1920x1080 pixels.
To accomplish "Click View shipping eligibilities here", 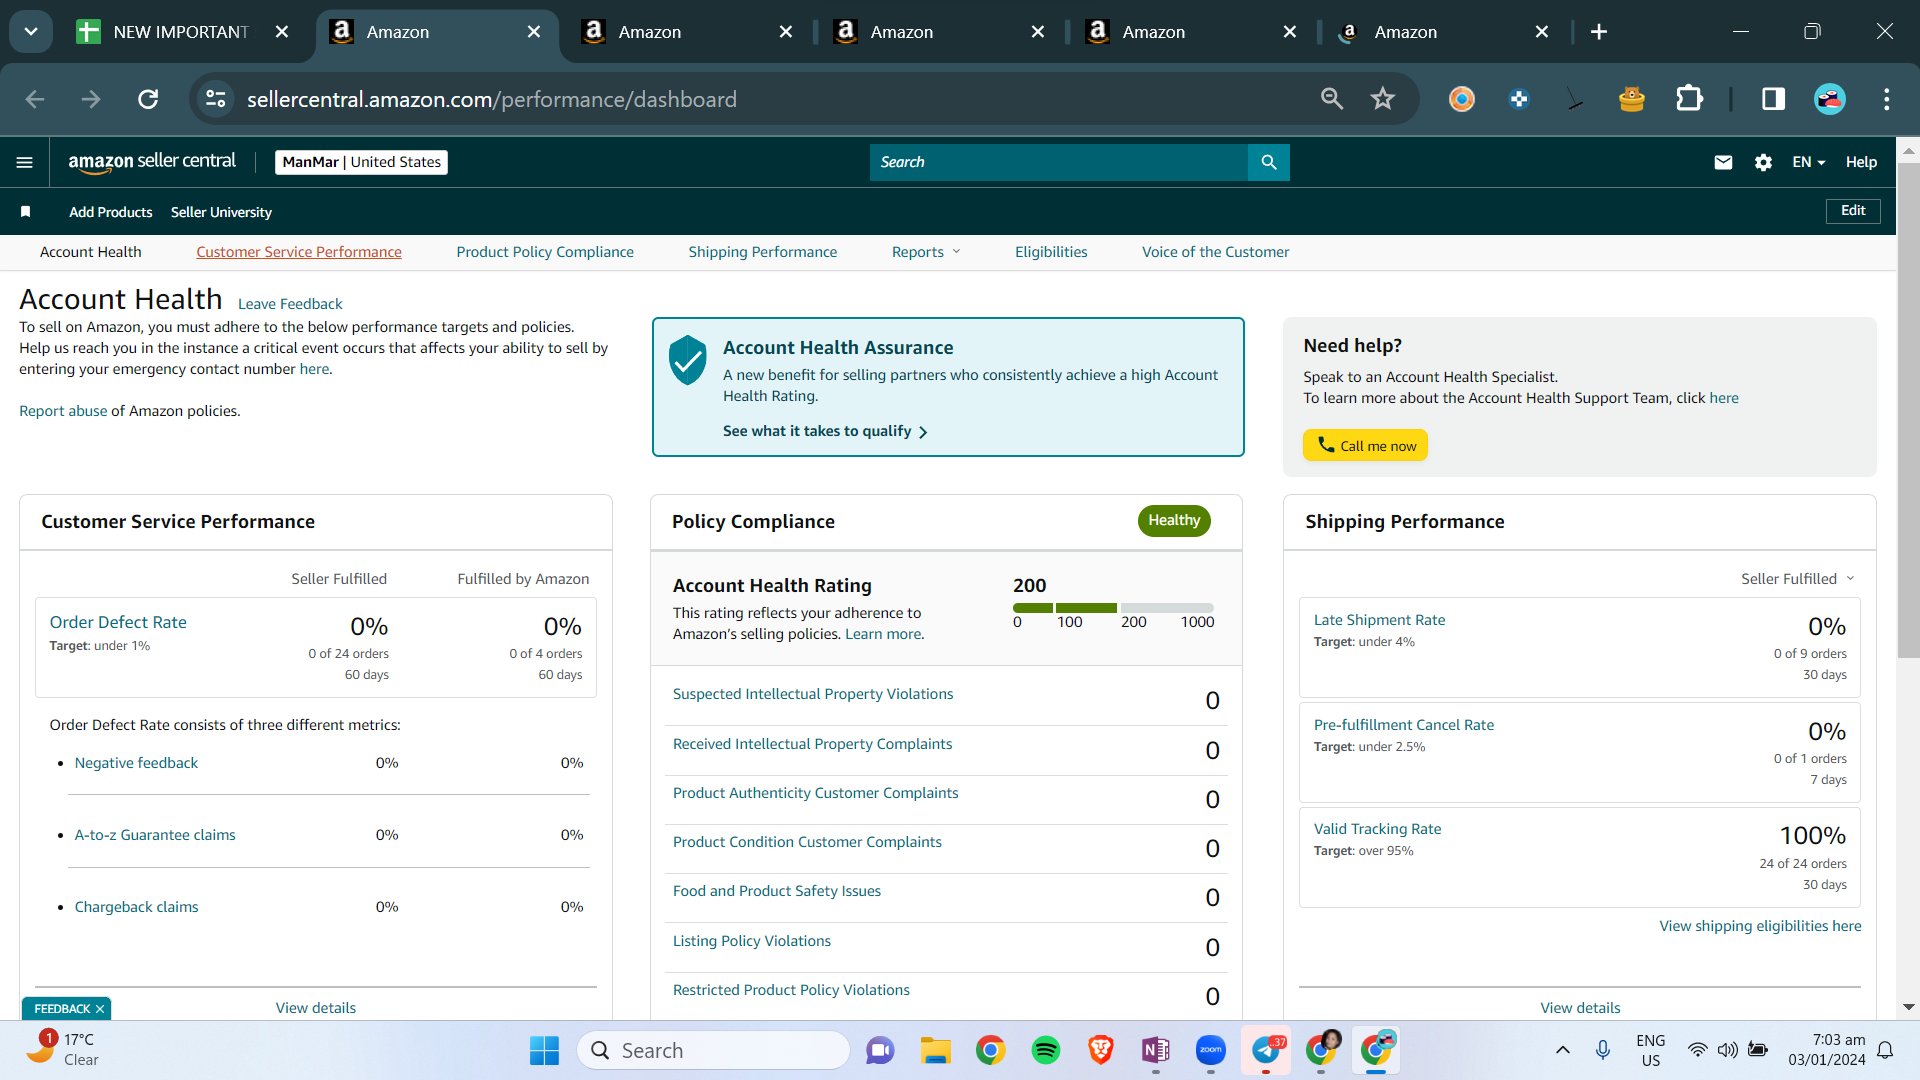I will [1760, 926].
